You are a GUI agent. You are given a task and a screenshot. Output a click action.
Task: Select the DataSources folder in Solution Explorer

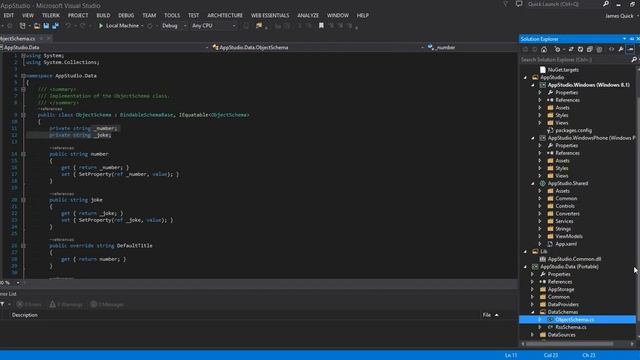[x=561, y=335]
